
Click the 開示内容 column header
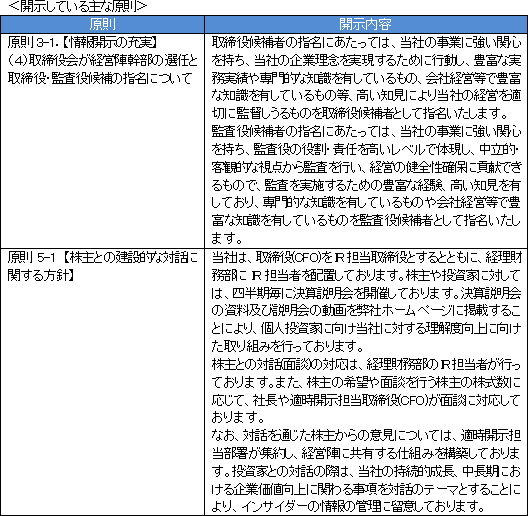365,24
